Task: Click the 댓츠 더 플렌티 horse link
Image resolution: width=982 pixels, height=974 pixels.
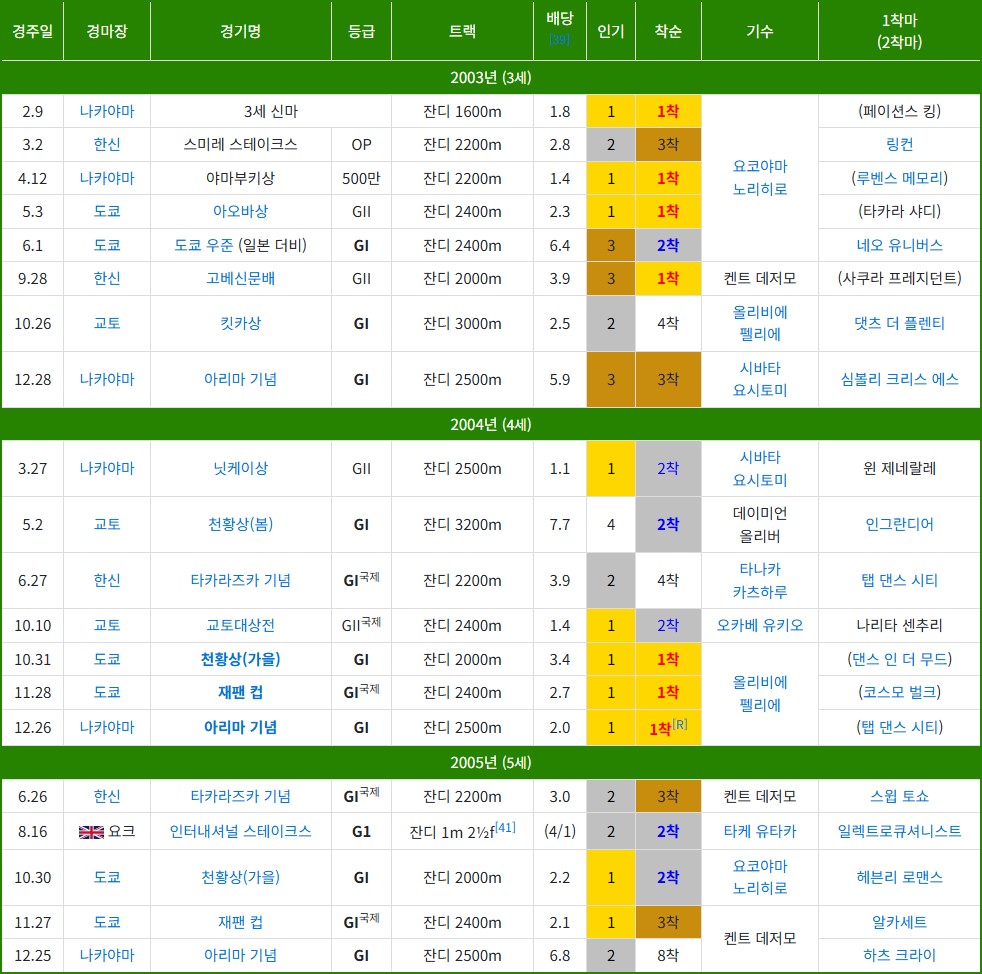Action: 899,323
